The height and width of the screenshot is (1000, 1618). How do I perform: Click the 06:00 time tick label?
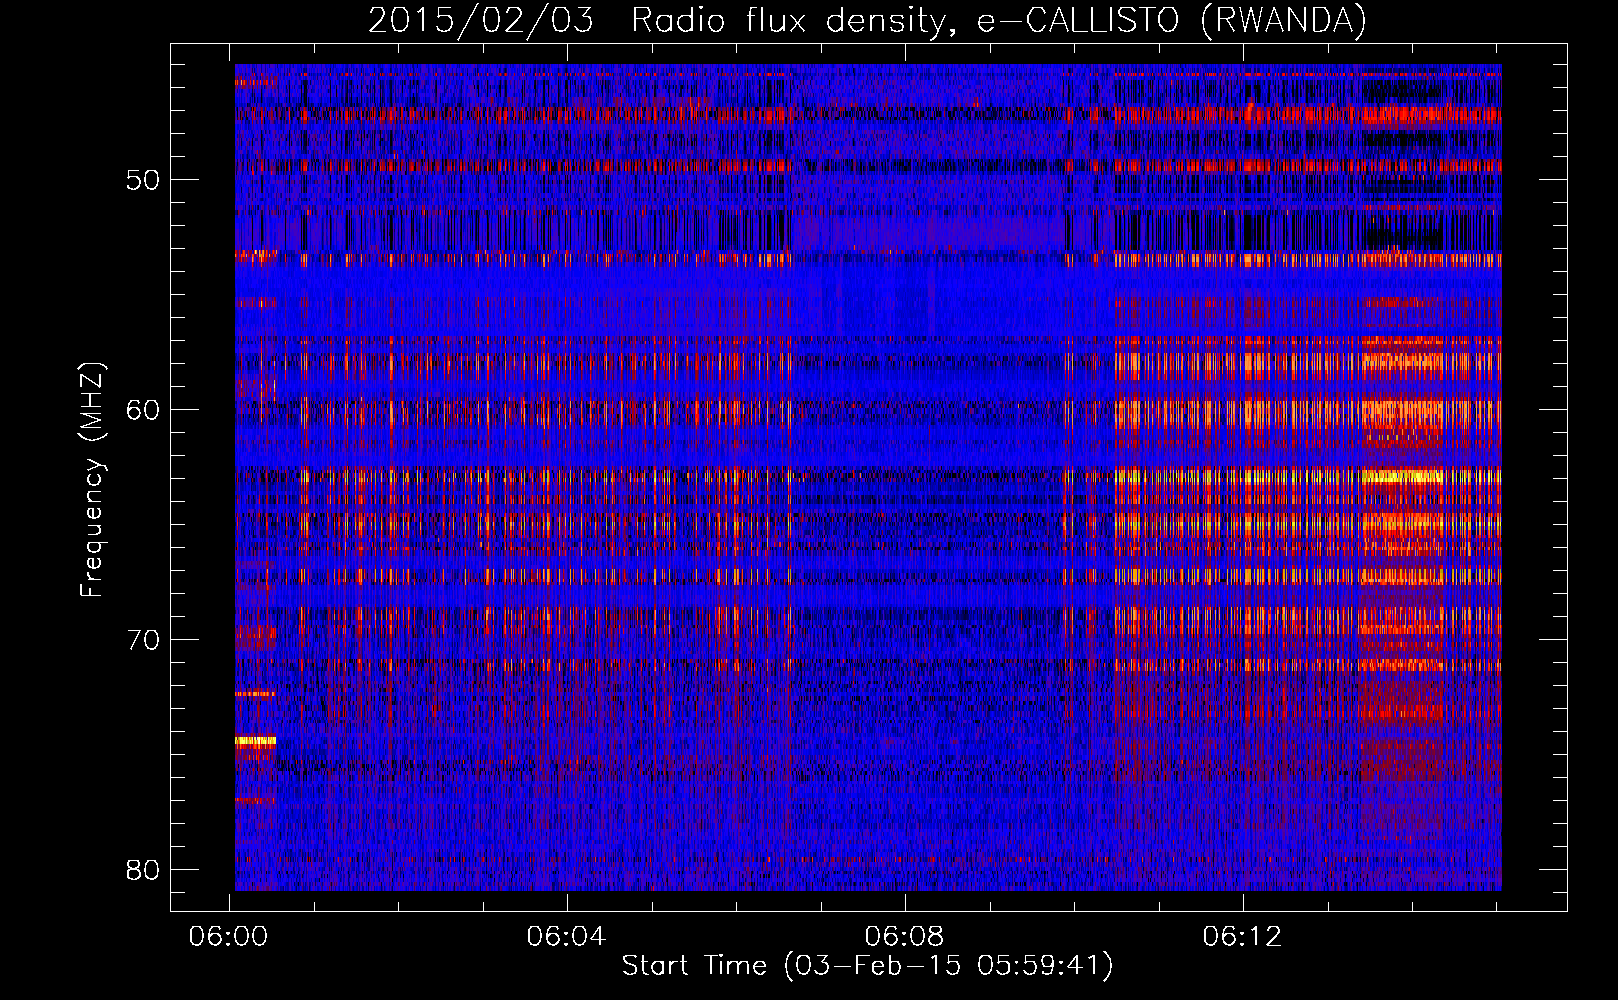(229, 936)
